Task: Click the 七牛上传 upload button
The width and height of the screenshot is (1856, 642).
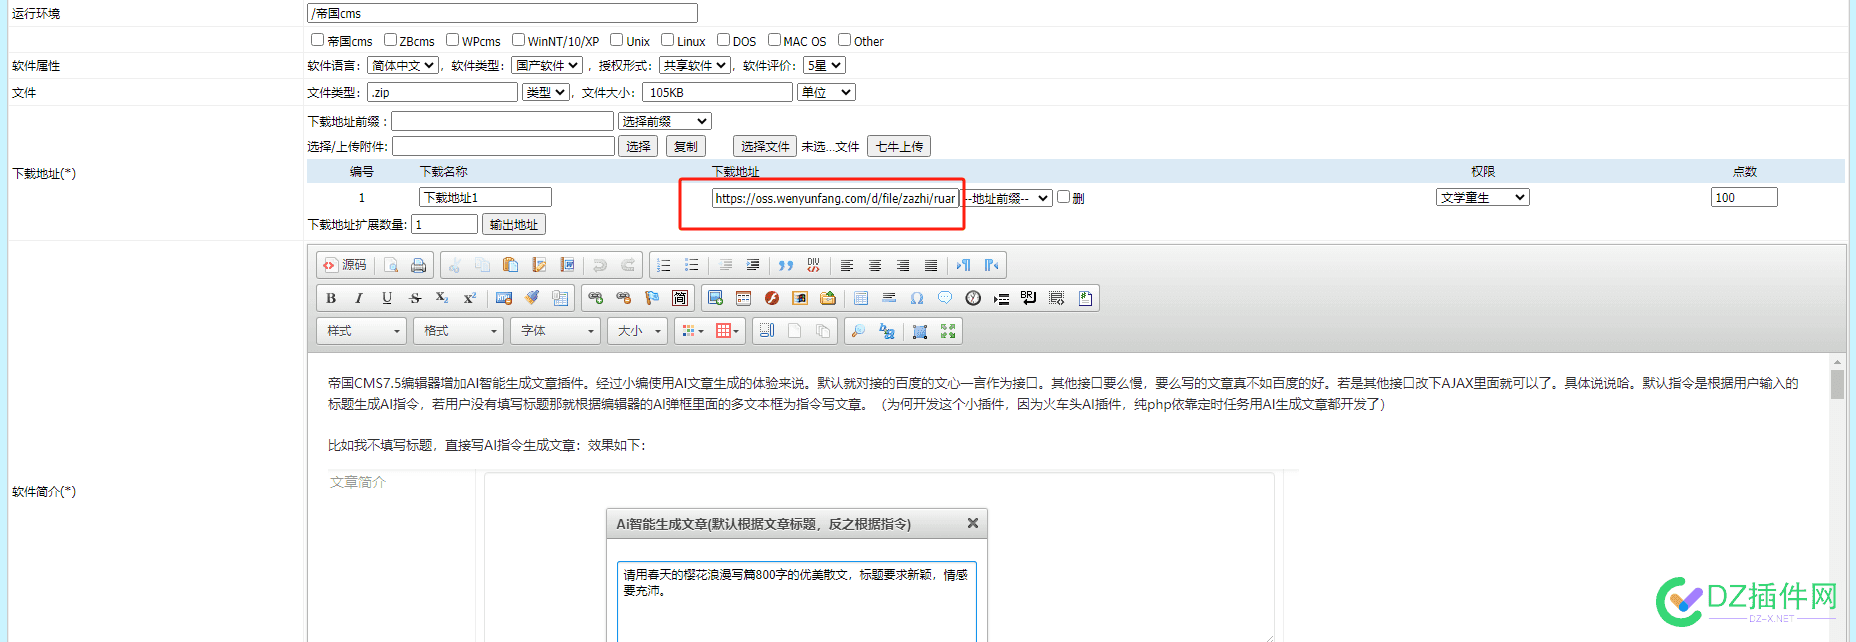Action: [x=899, y=146]
